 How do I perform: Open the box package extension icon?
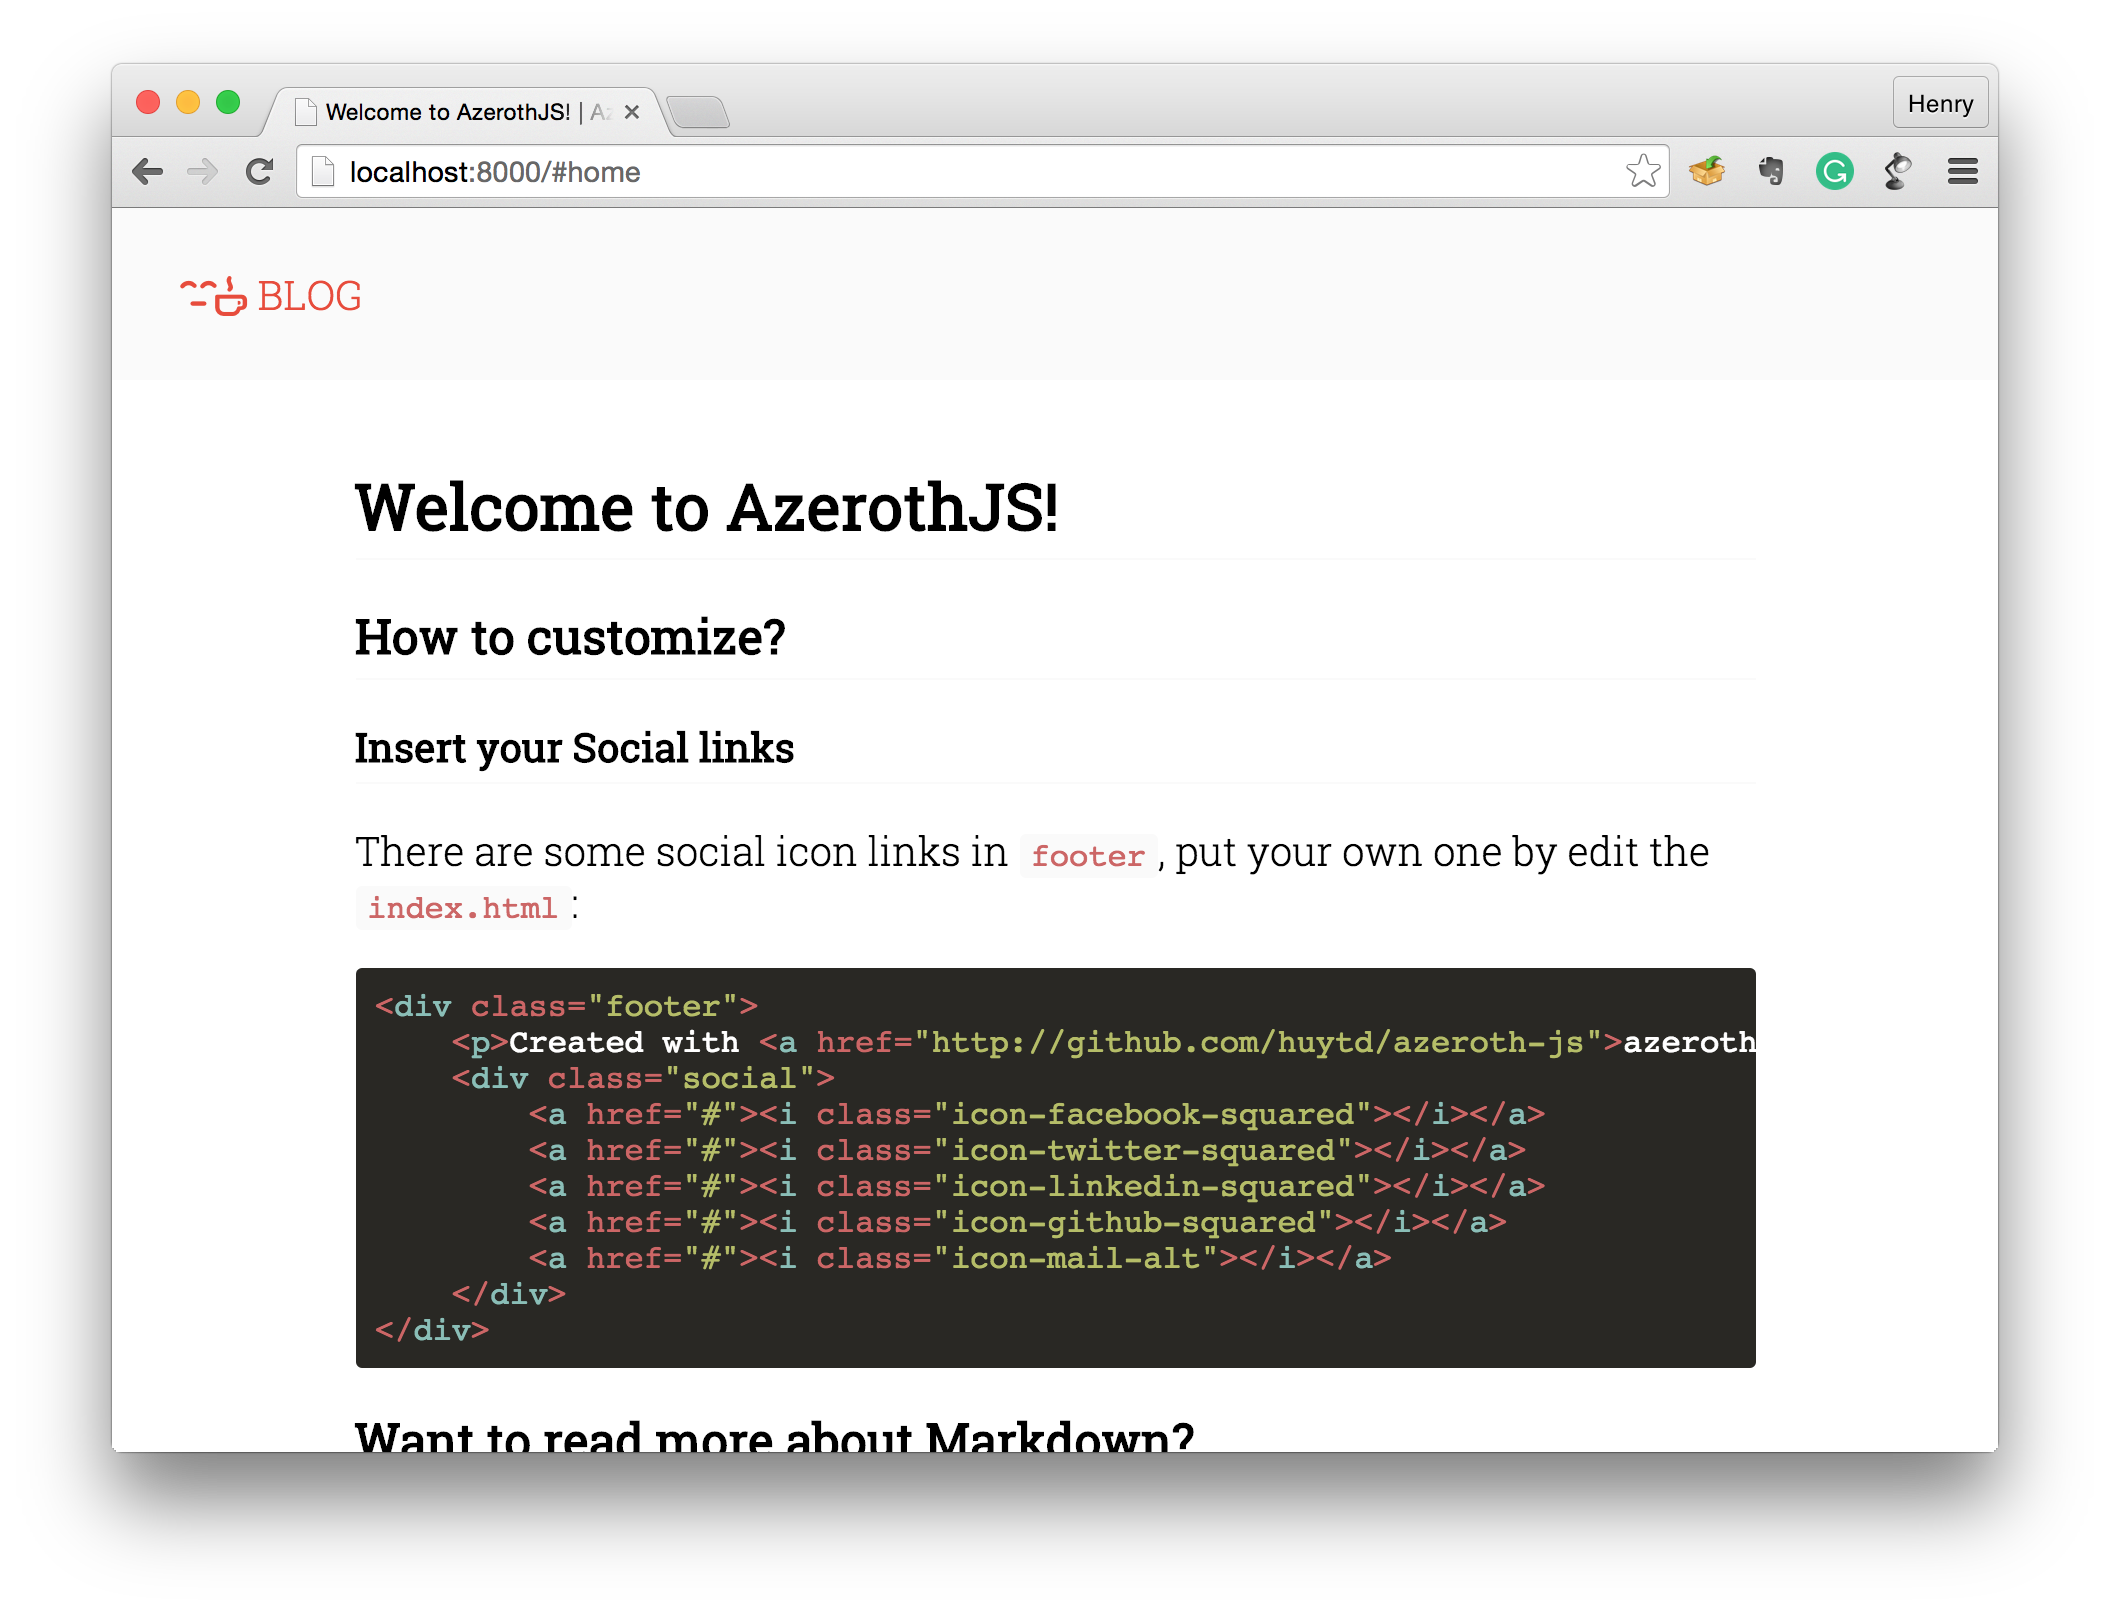tap(1707, 172)
